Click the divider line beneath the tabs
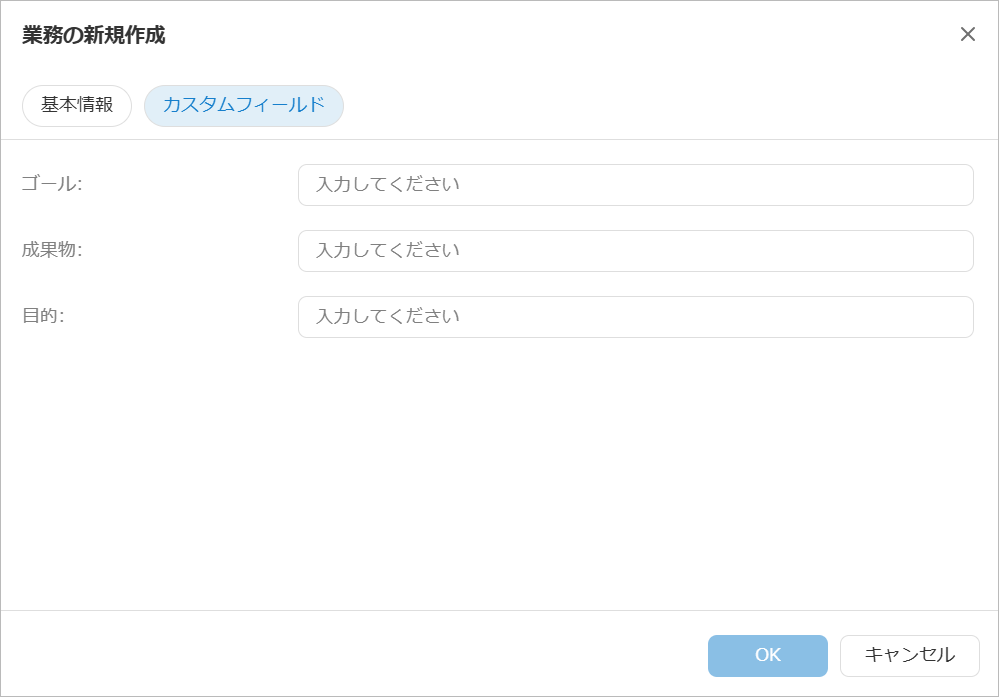 [x=500, y=139]
